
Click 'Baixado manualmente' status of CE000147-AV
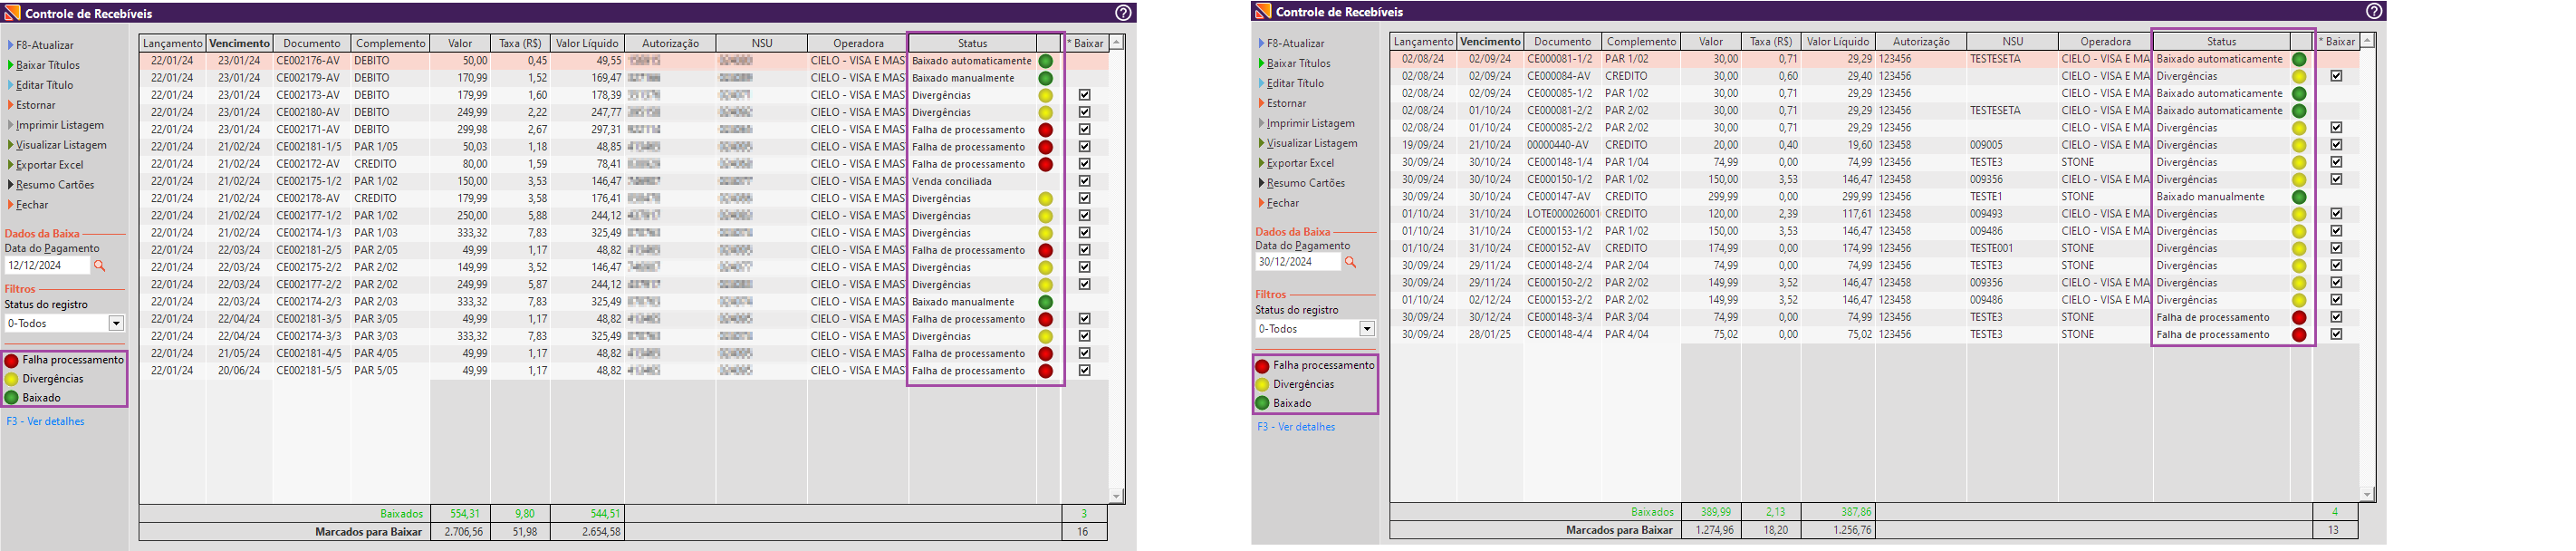coord(2210,197)
